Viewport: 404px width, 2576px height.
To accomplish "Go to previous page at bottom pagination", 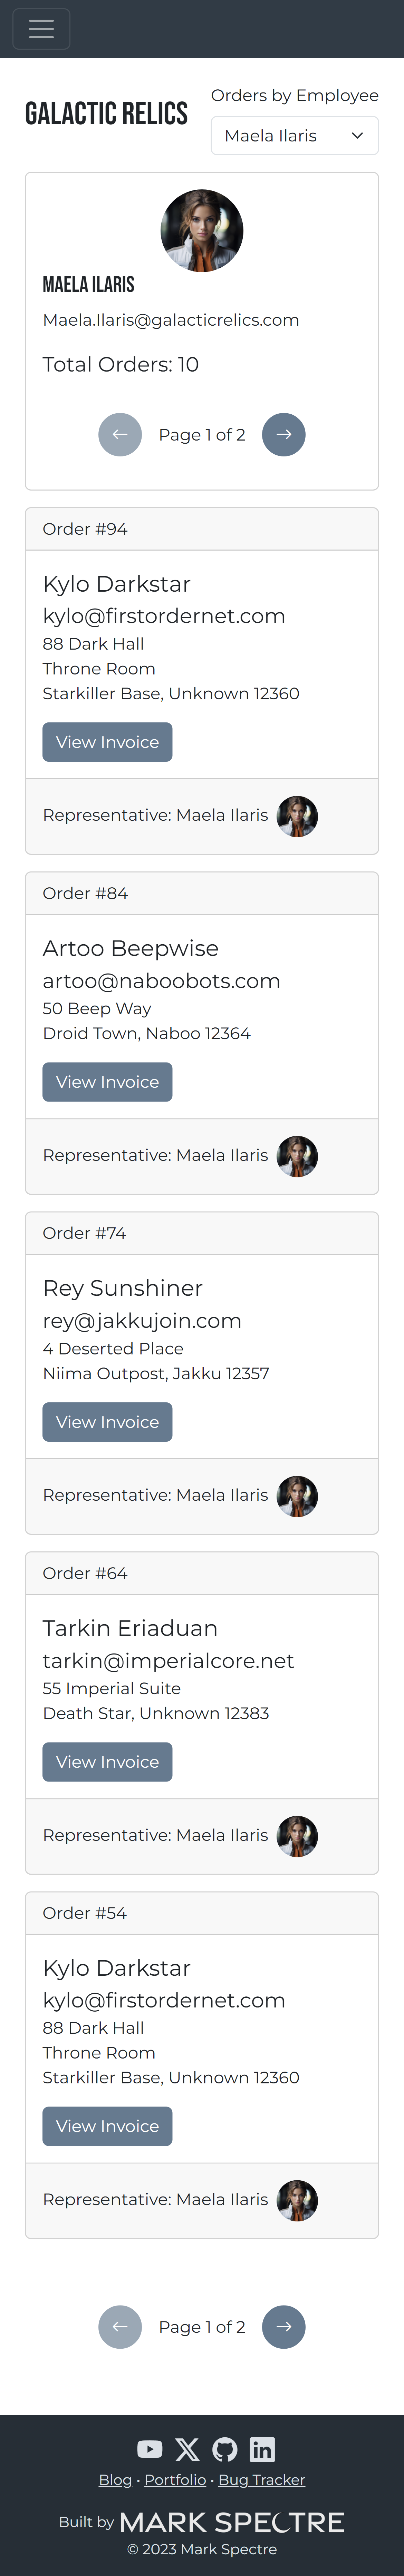I will pyautogui.click(x=120, y=2327).
